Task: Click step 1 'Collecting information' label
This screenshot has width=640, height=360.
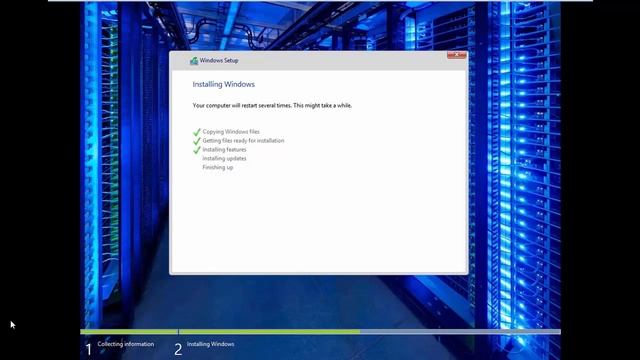Action: [x=126, y=344]
